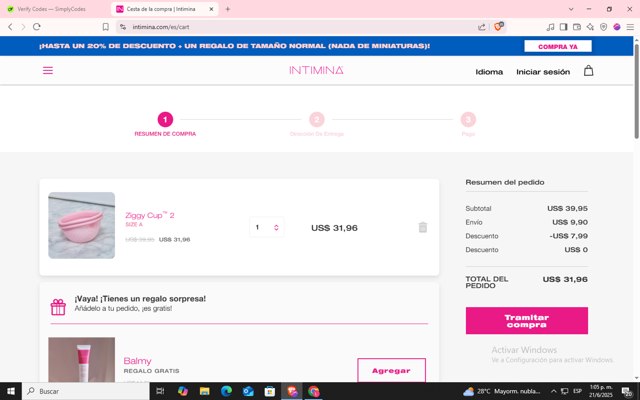
Task: Click Tramitar compra button
Action: (x=527, y=321)
